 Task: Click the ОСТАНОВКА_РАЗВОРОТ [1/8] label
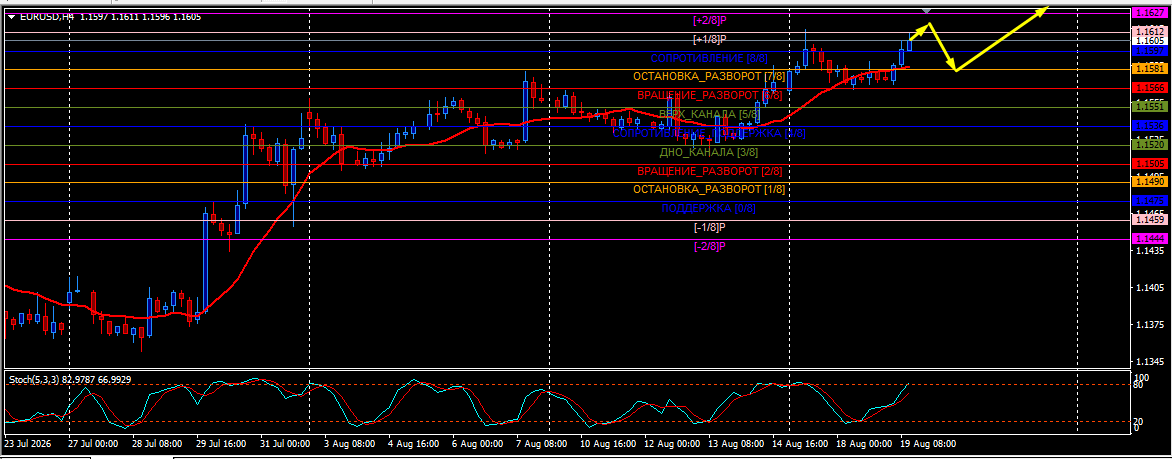(709, 190)
